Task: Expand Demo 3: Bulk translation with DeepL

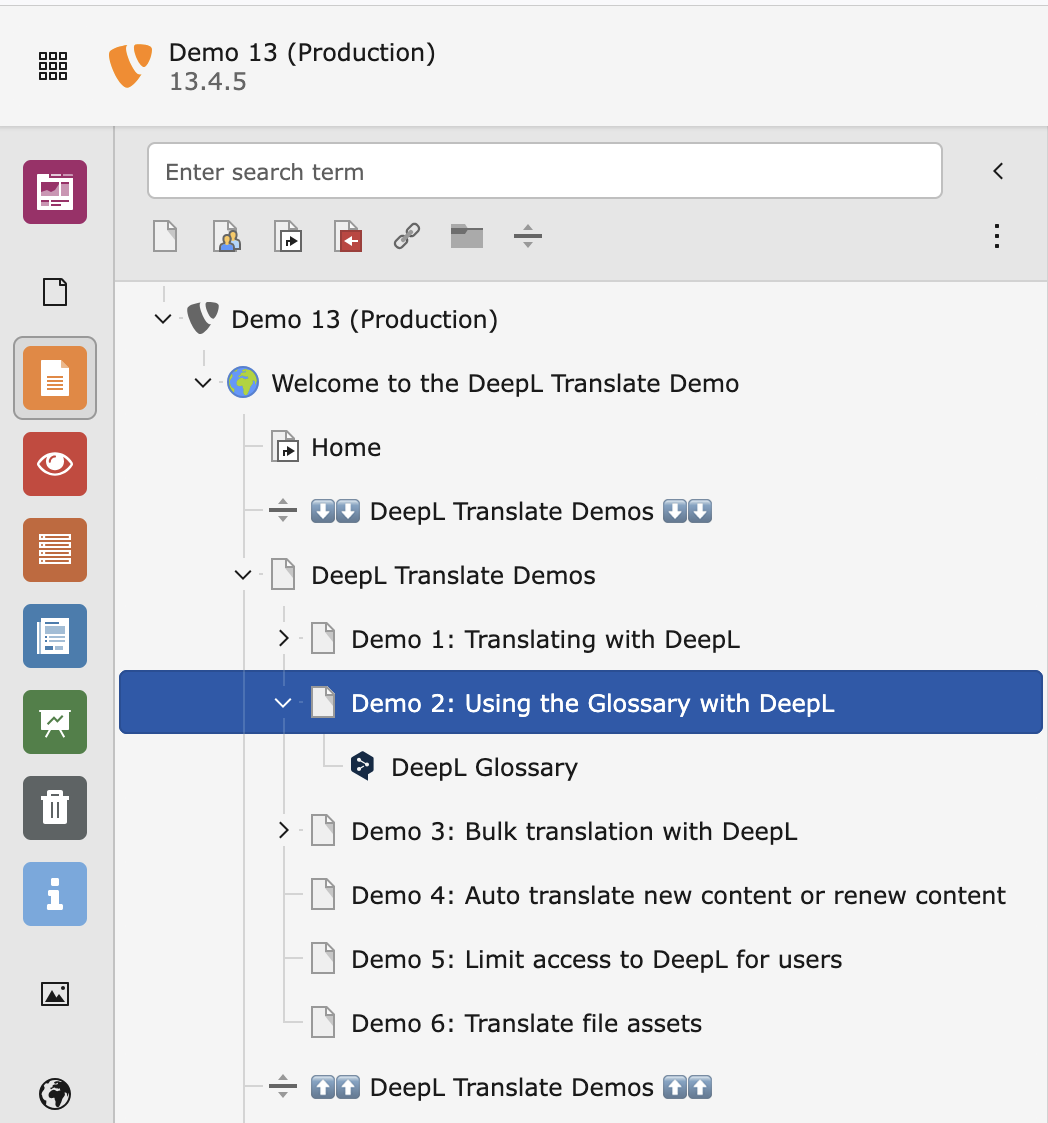Action: pyautogui.click(x=284, y=830)
